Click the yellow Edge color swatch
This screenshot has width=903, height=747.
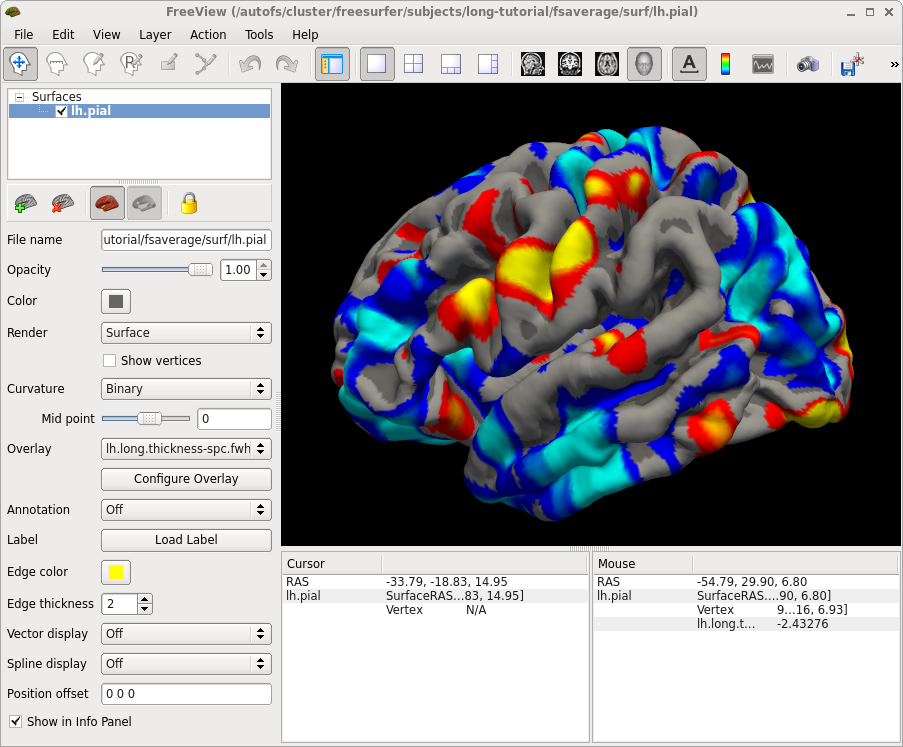[116, 572]
